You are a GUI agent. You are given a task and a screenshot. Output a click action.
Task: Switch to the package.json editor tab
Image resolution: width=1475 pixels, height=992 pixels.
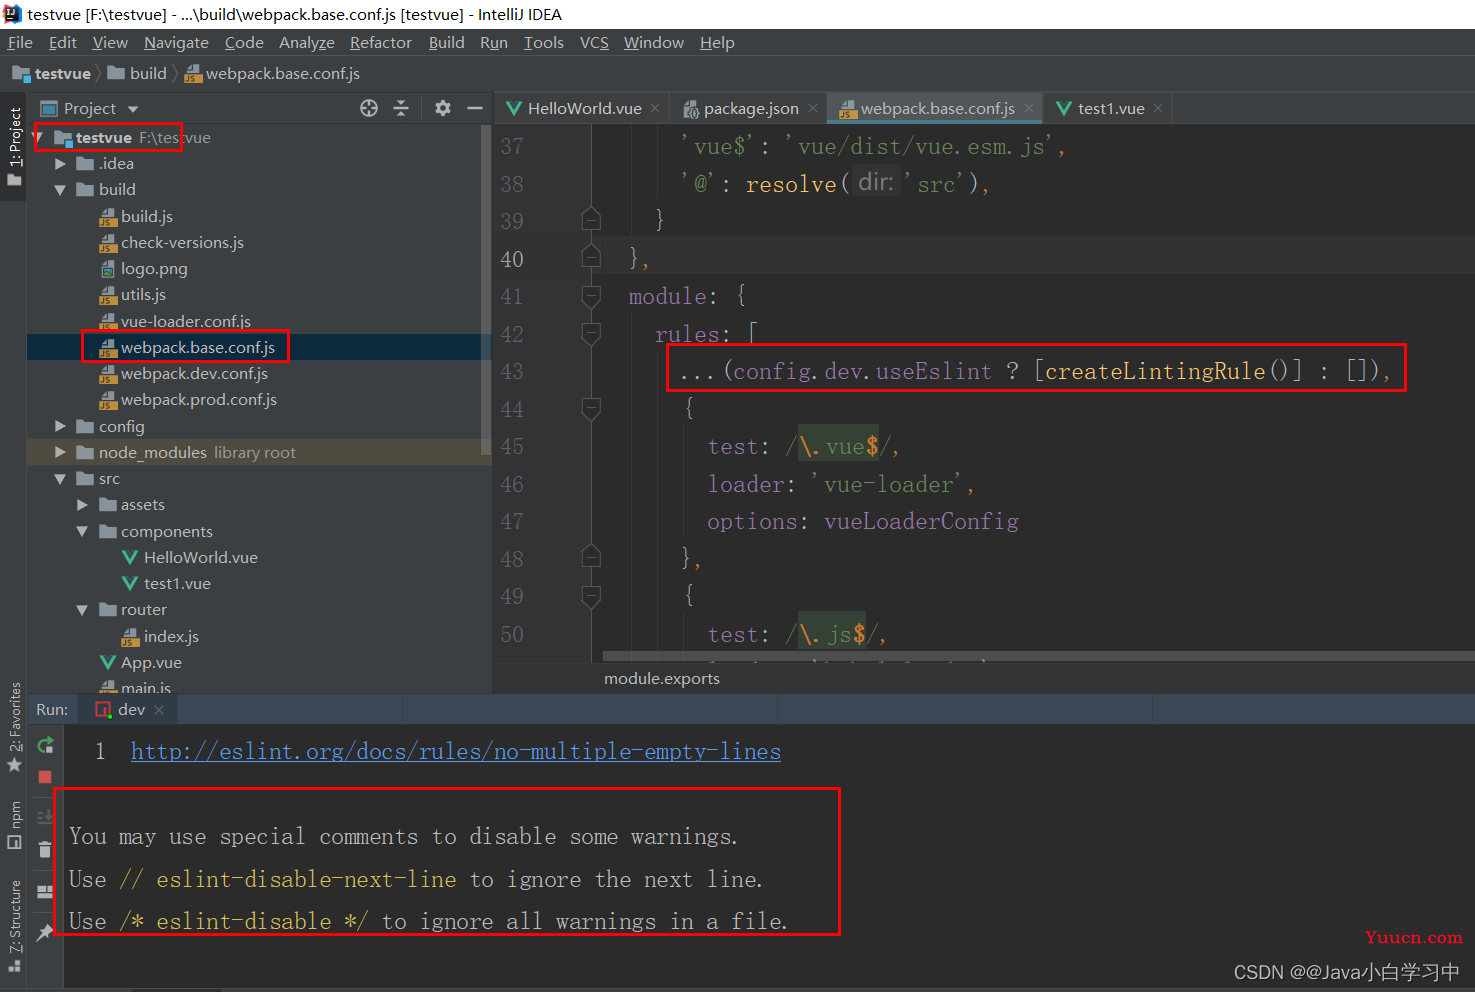(751, 108)
